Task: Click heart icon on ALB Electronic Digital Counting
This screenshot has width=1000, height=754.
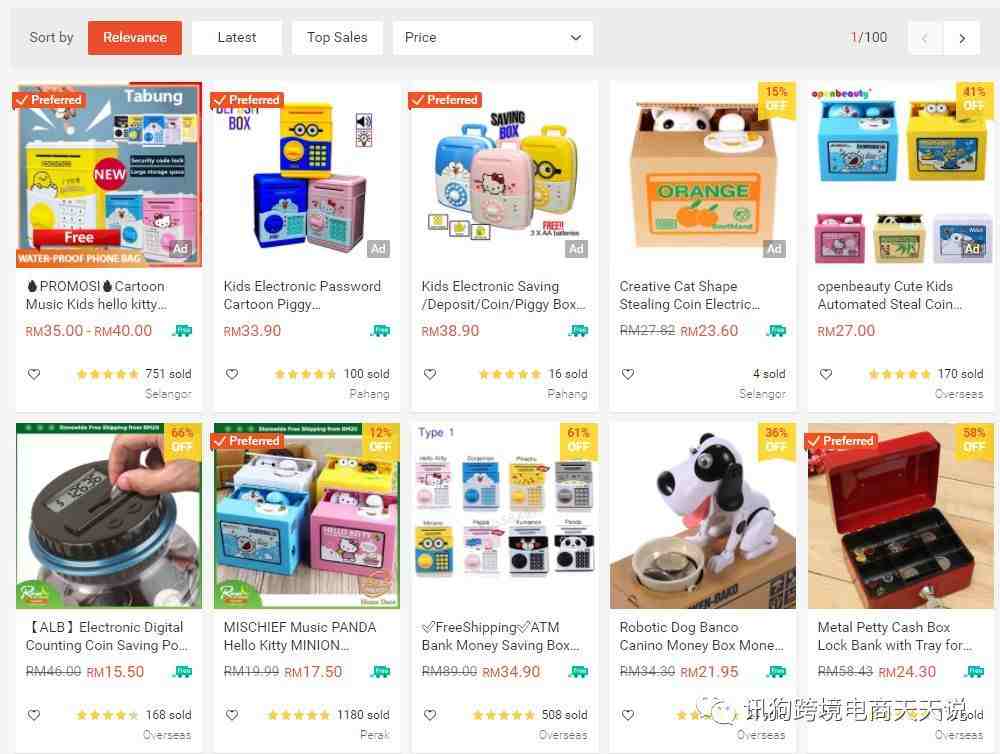Action: [34, 714]
